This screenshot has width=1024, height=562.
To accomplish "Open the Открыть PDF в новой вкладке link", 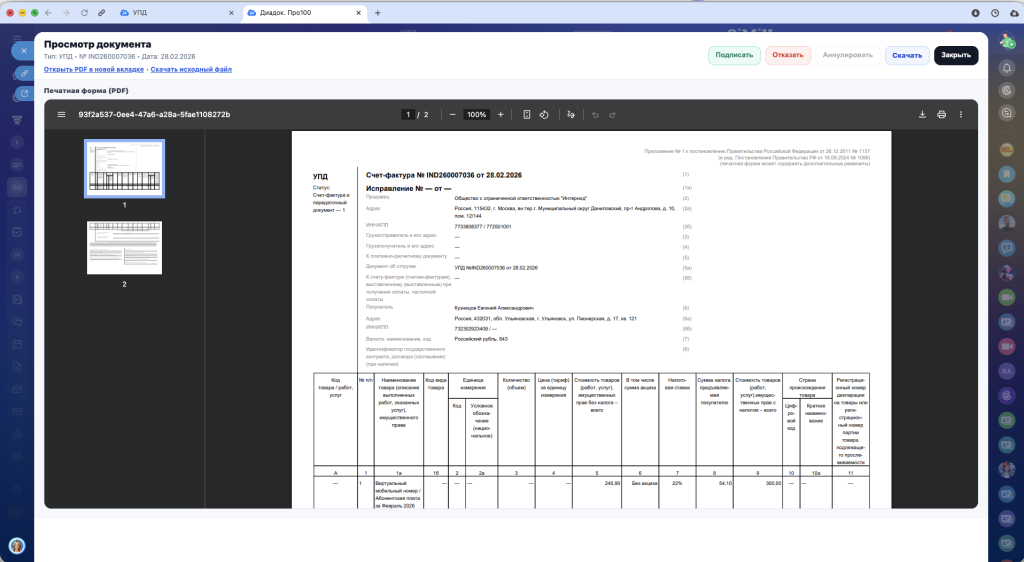I will click(94, 69).
